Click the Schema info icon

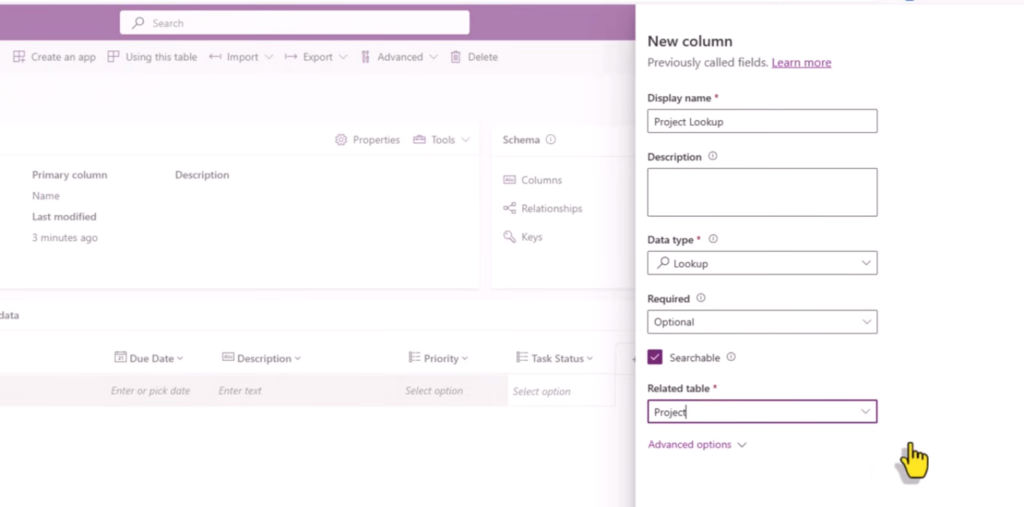(551, 139)
